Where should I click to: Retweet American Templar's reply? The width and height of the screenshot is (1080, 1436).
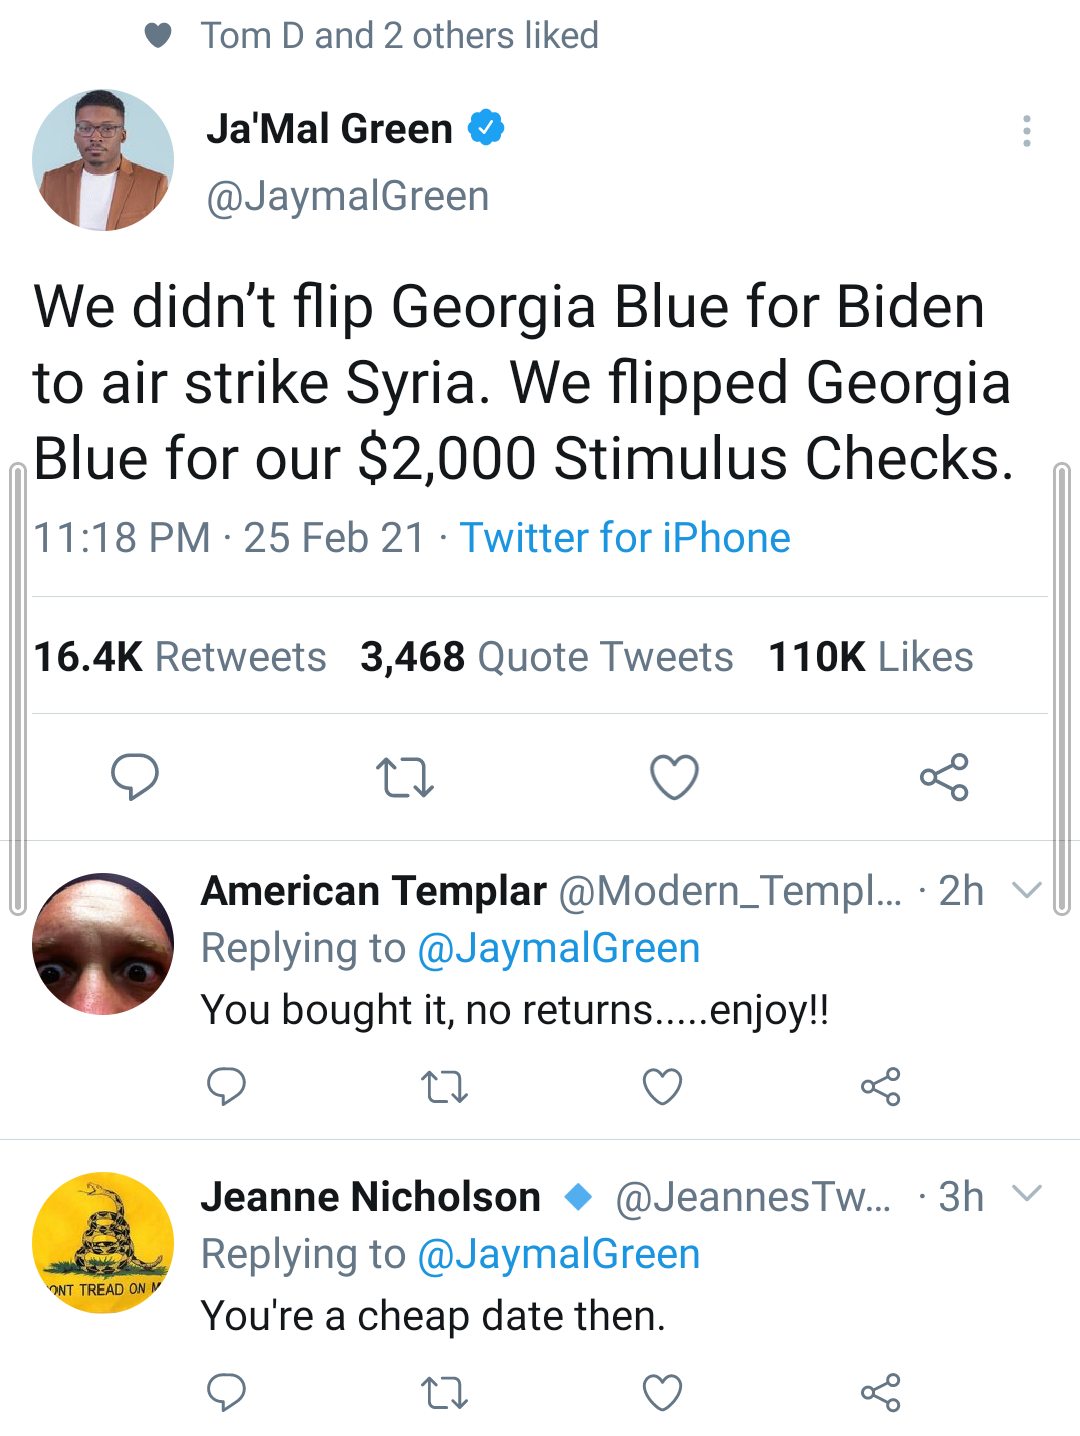(x=444, y=1086)
